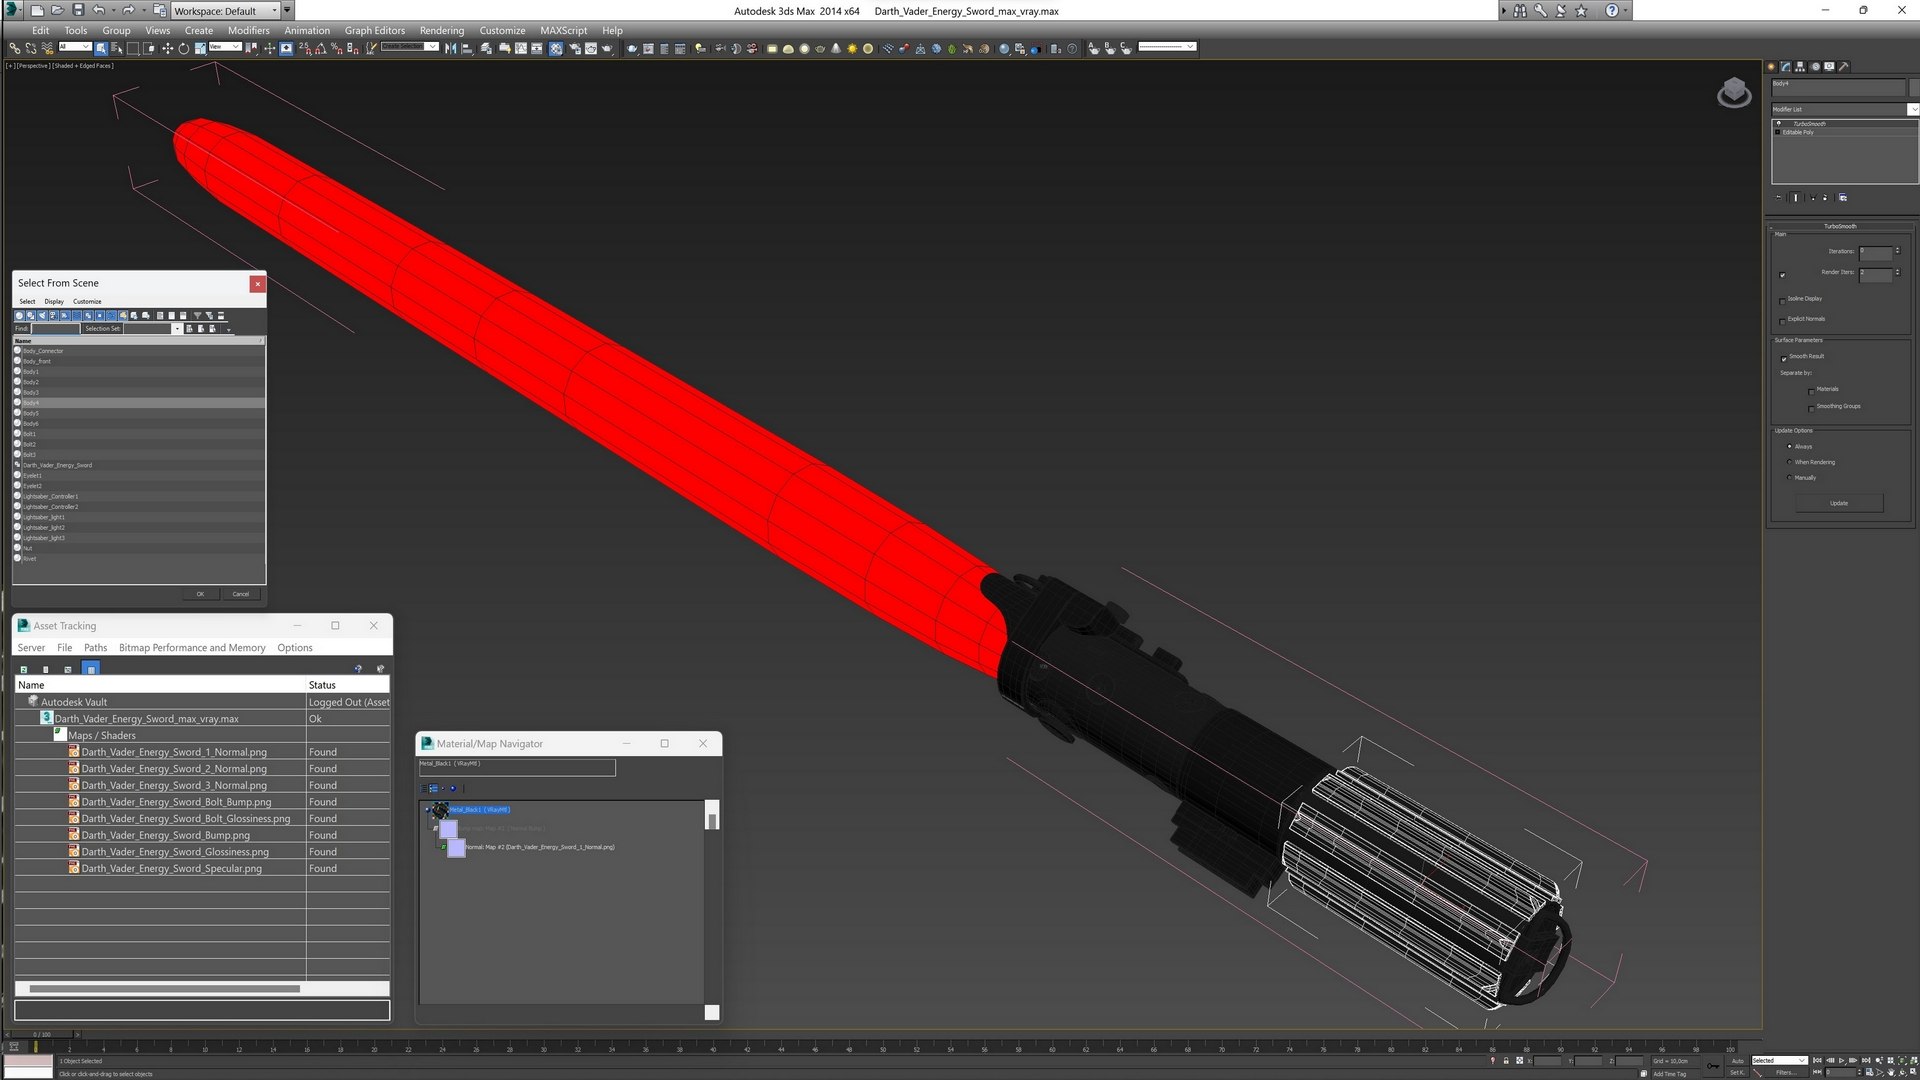The height and width of the screenshot is (1080, 1920).
Task: Click Configure Modifier Sets icon
Action: pyautogui.click(x=1843, y=197)
